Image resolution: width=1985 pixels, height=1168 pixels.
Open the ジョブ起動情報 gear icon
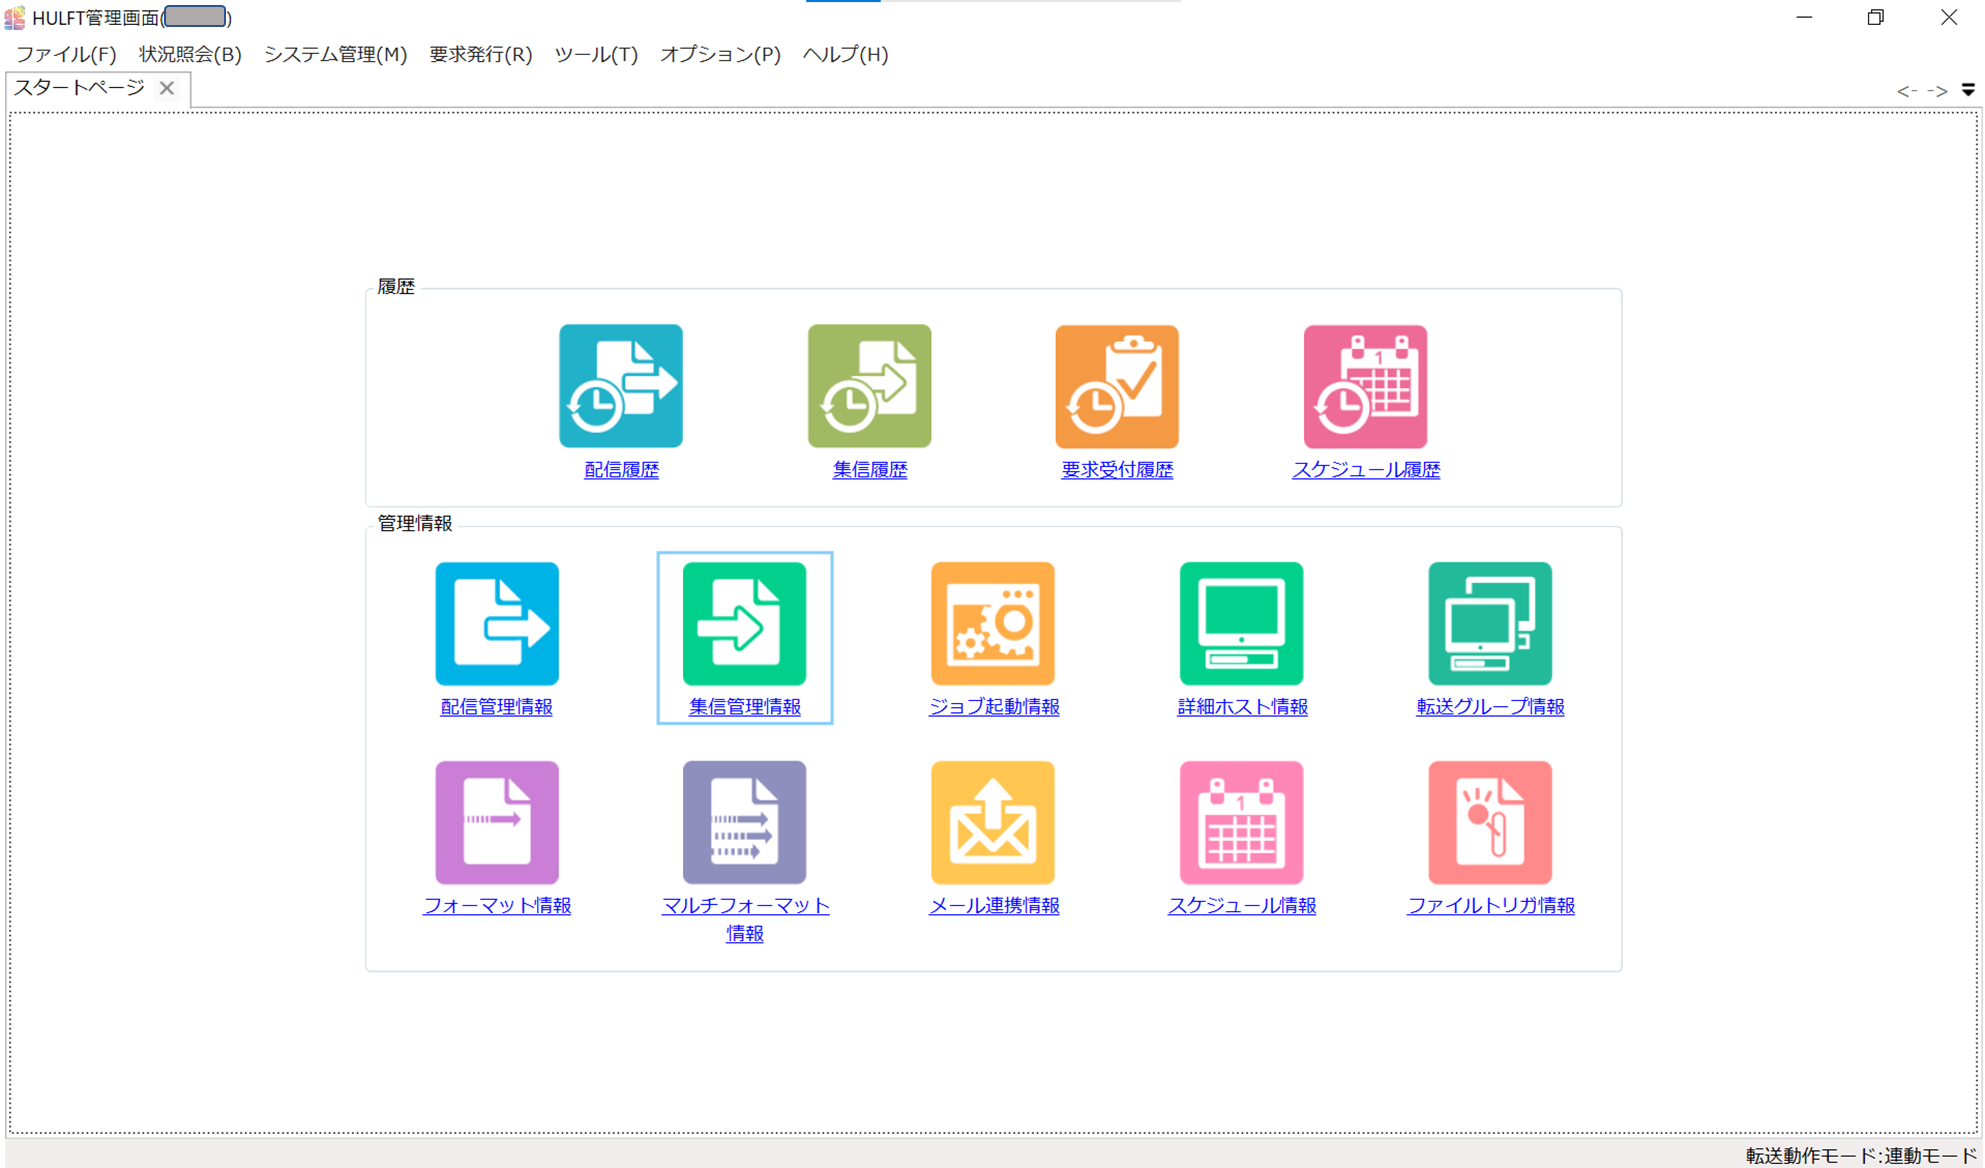pyautogui.click(x=992, y=623)
